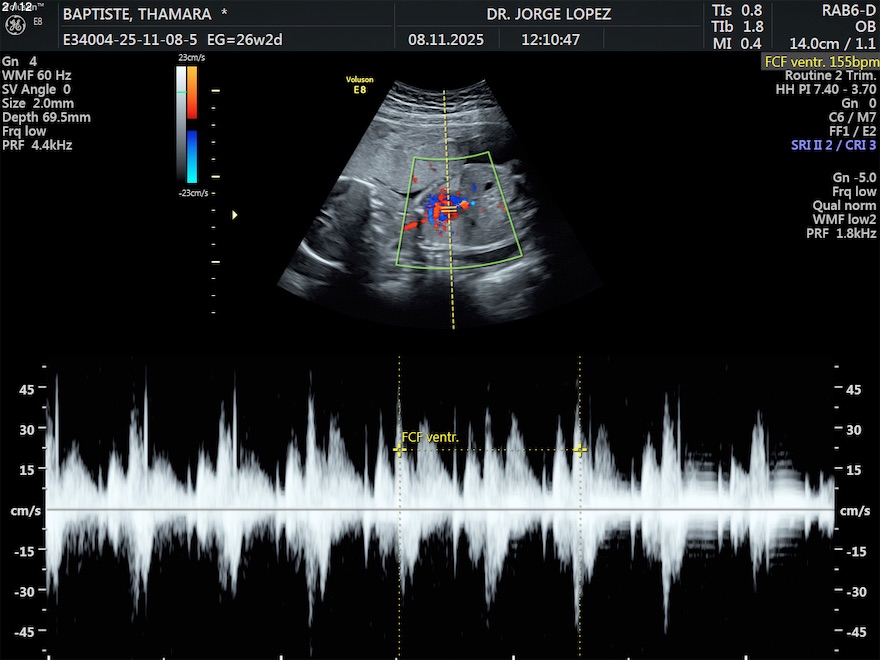Click the red-orange color velocity scale bar
This screenshot has width=880, height=660.
191,92
